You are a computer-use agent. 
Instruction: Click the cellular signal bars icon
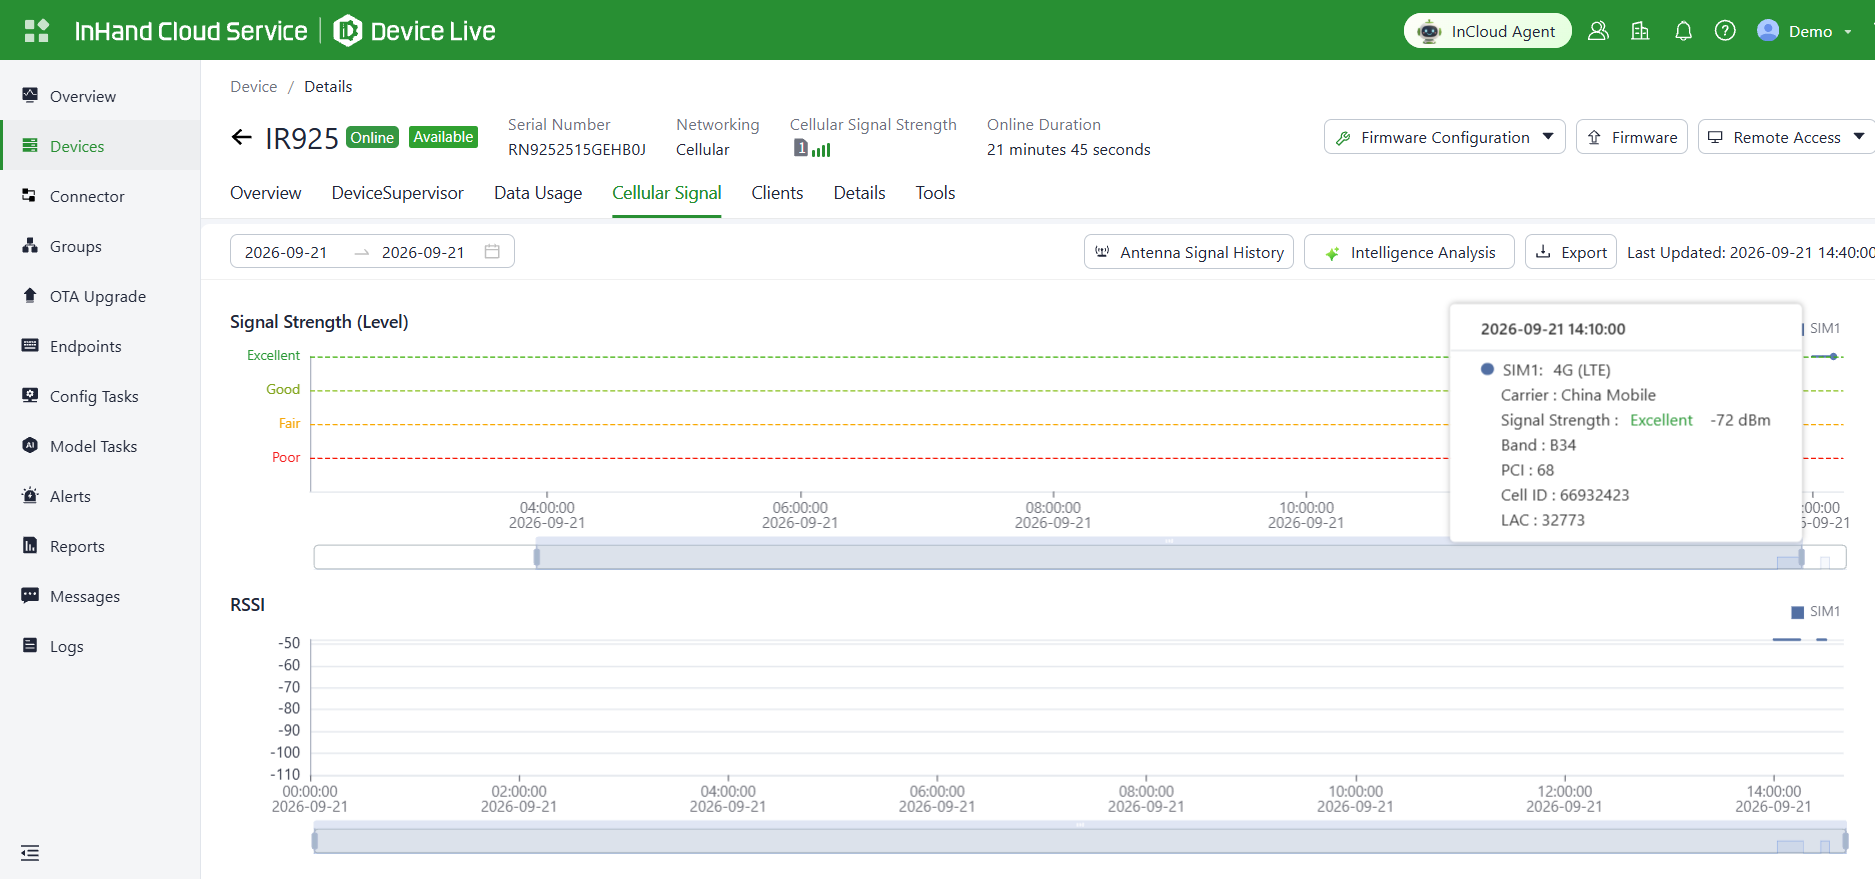[x=821, y=150]
